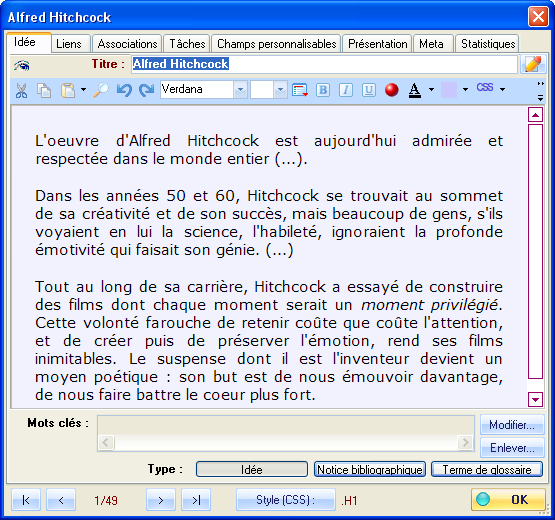Click the Modifier... button

(512, 425)
